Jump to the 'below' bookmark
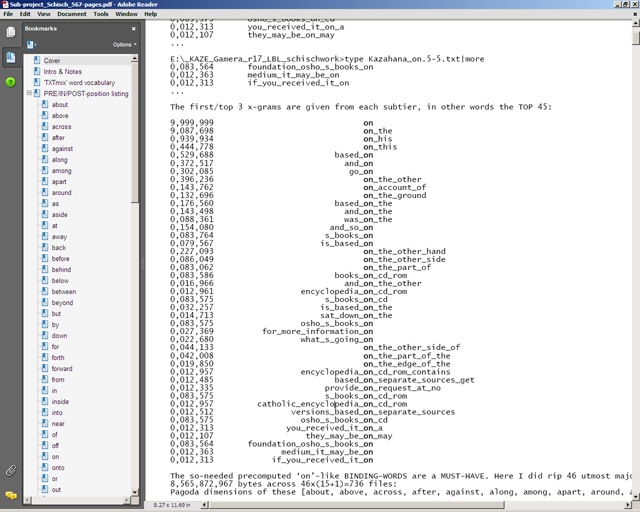Image resolution: width=640 pixels, height=512 pixels. [x=60, y=281]
